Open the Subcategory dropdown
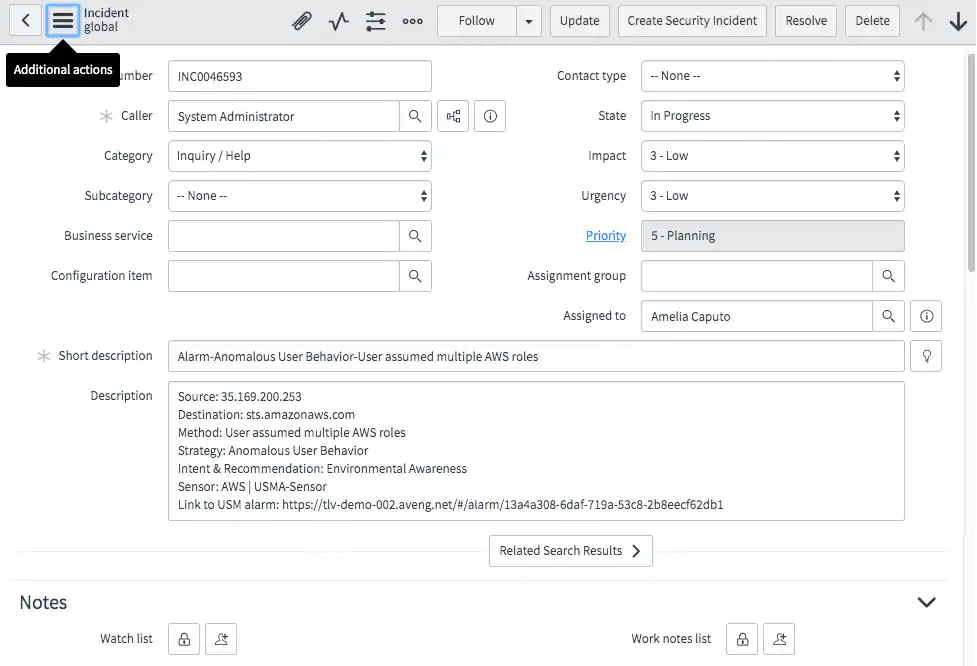The width and height of the screenshot is (977, 666). click(x=300, y=196)
